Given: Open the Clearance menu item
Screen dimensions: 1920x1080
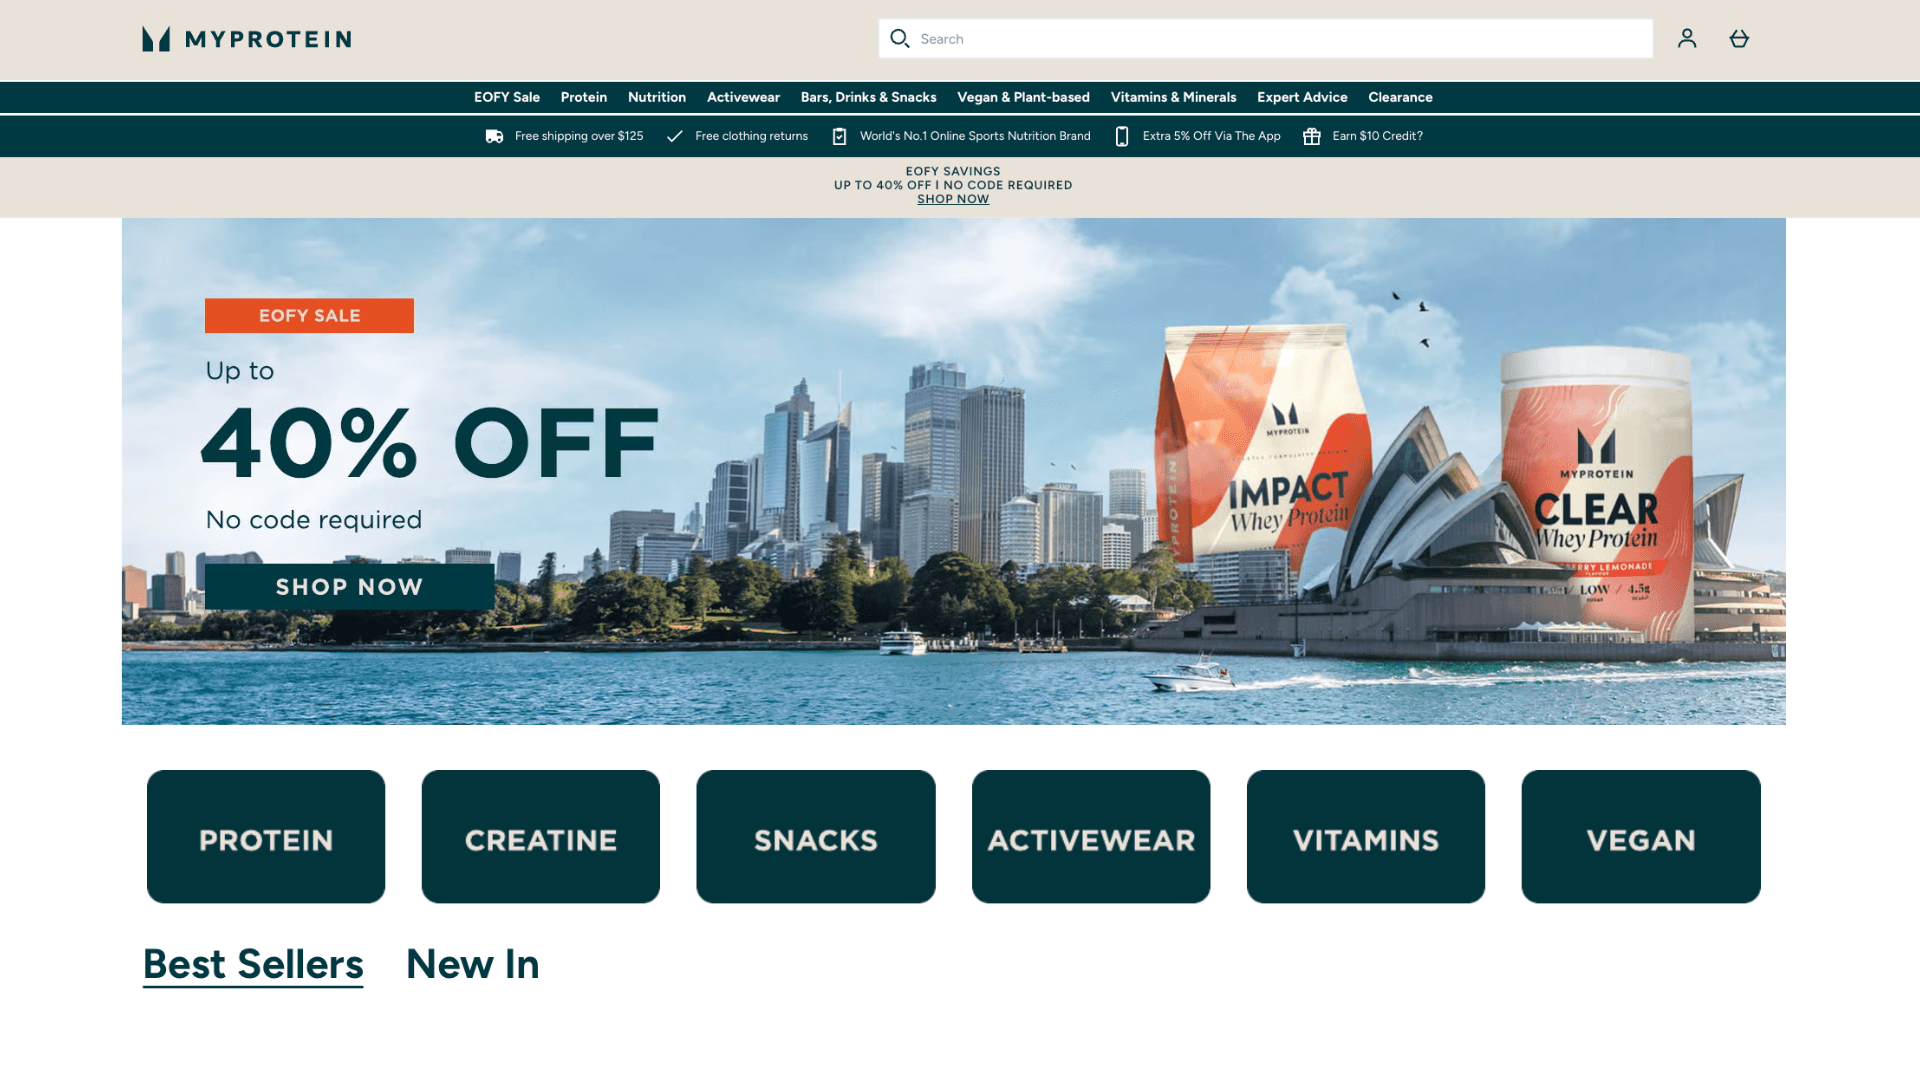Looking at the screenshot, I should 1400,97.
